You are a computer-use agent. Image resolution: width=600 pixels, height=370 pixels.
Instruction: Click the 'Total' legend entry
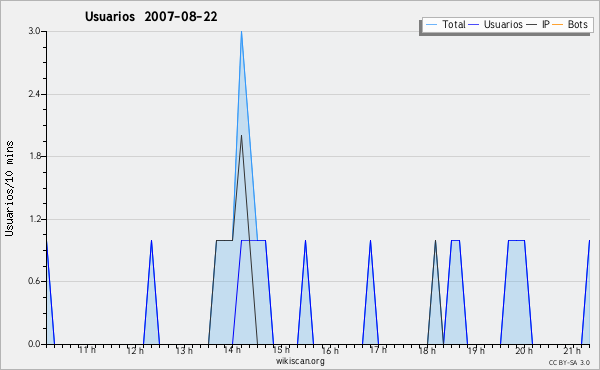pyautogui.click(x=445, y=25)
